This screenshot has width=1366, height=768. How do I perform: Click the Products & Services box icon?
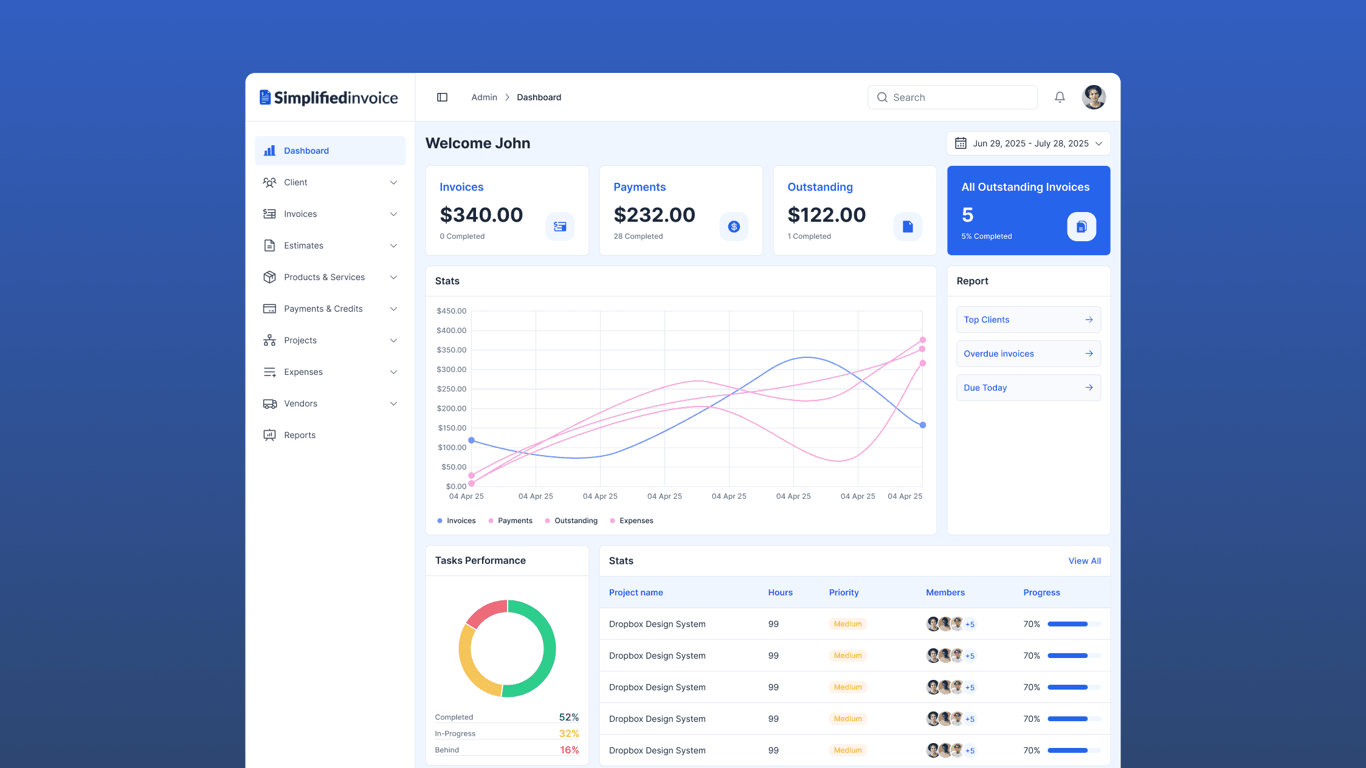click(270, 277)
